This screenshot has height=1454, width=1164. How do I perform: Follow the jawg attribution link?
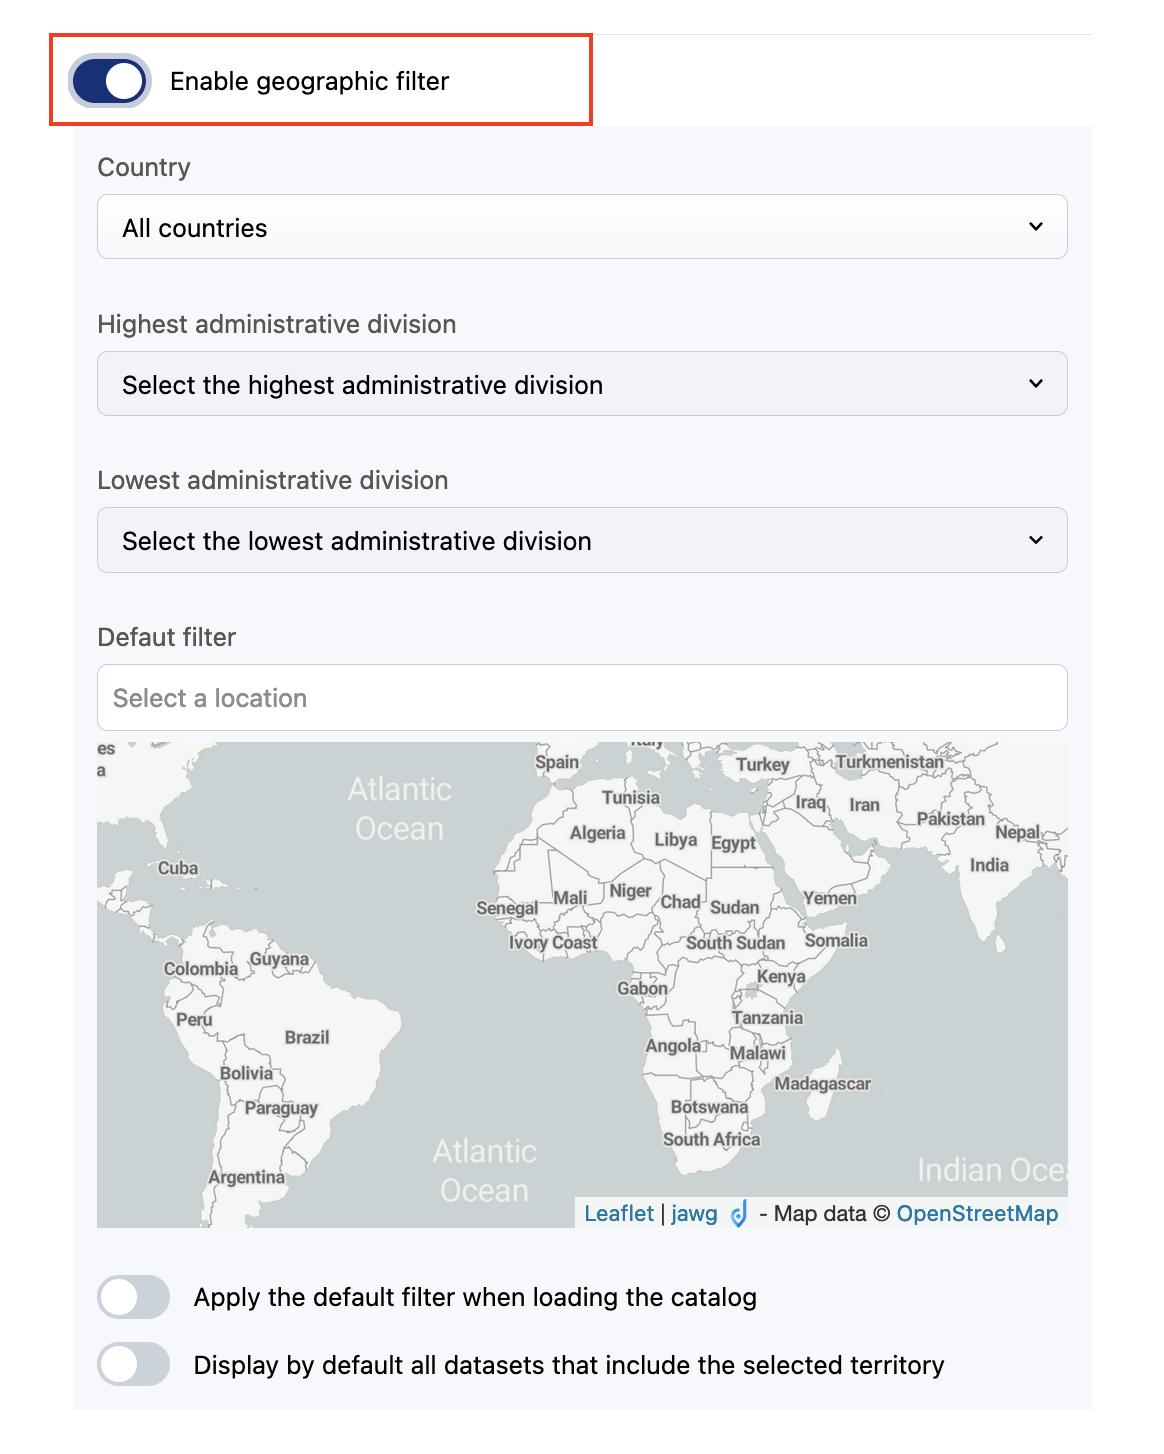tap(694, 1214)
